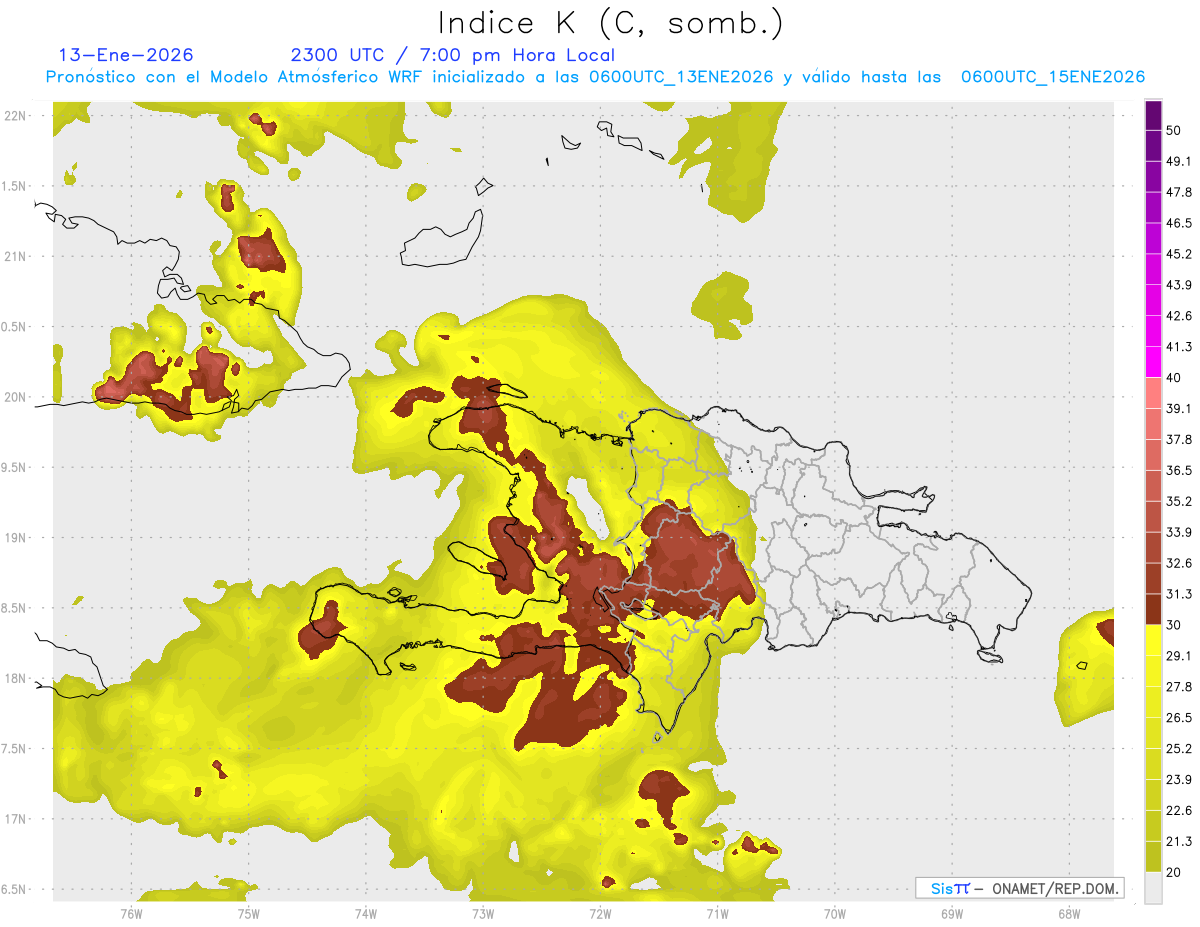The image size is (1200, 927).
Task: Click the "76W" longitude label
Action: [x=131, y=913]
